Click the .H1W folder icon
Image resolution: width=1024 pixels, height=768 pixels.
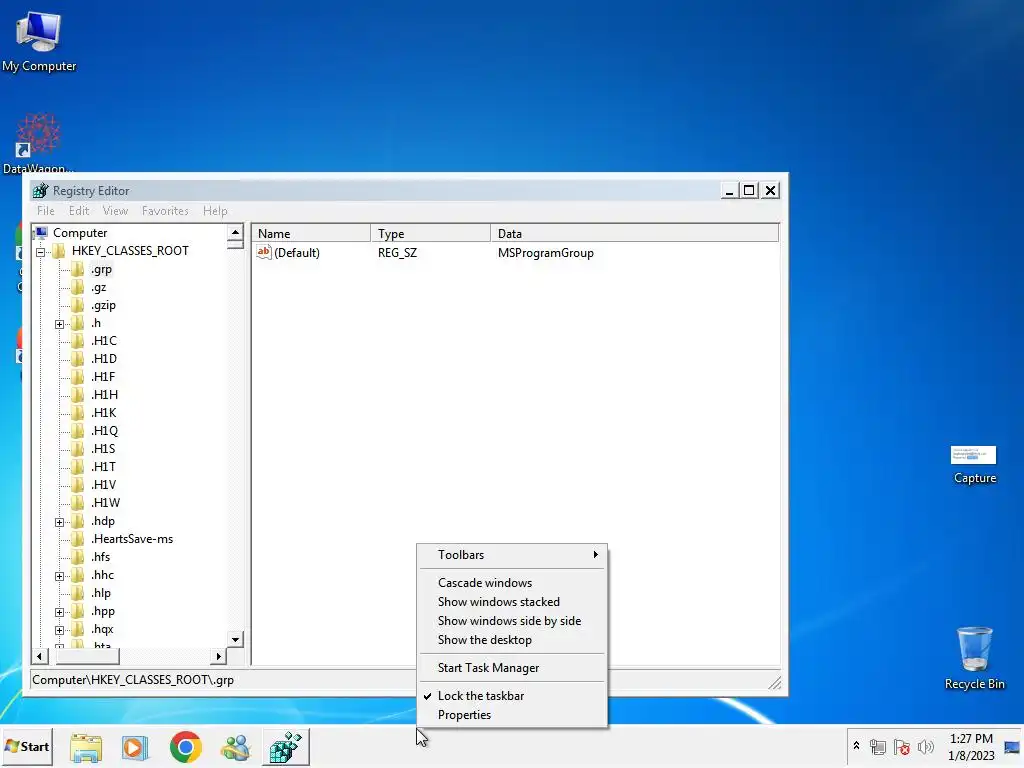[78, 503]
